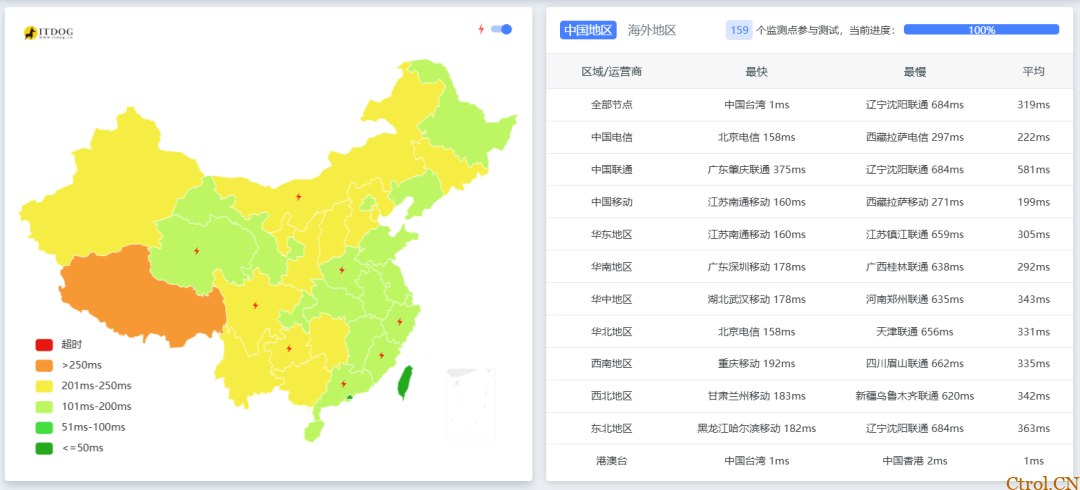Select the 西南地区 row label

point(612,364)
